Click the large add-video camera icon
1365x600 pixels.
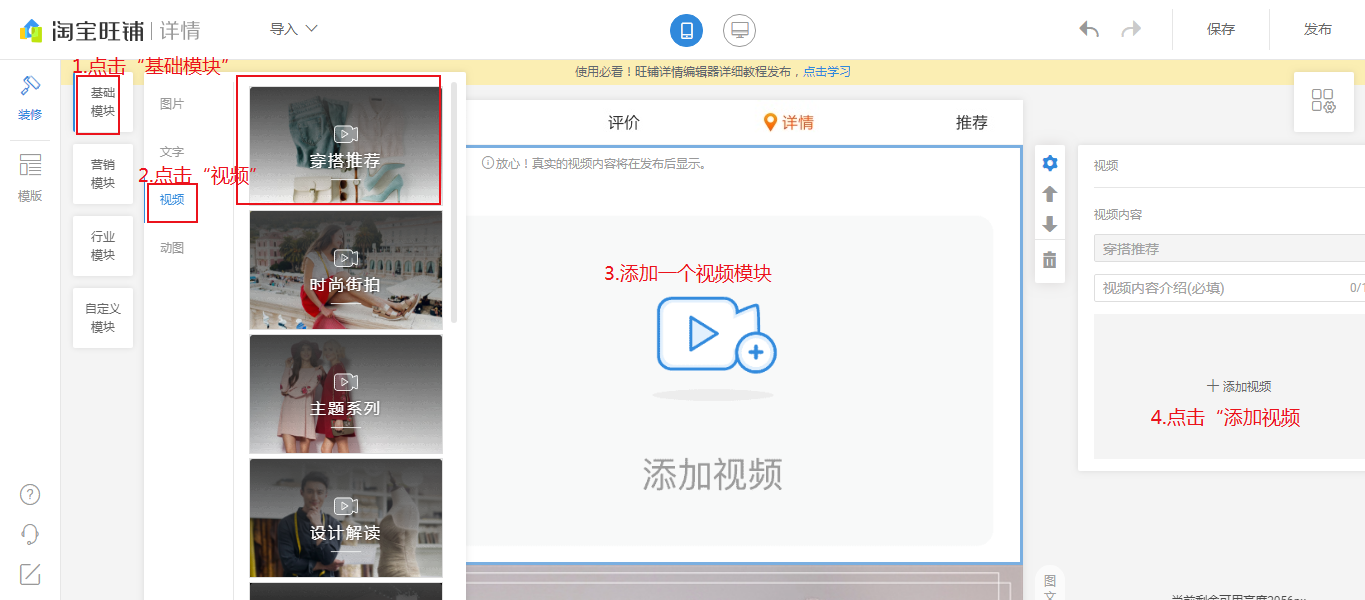(x=715, y=336)
